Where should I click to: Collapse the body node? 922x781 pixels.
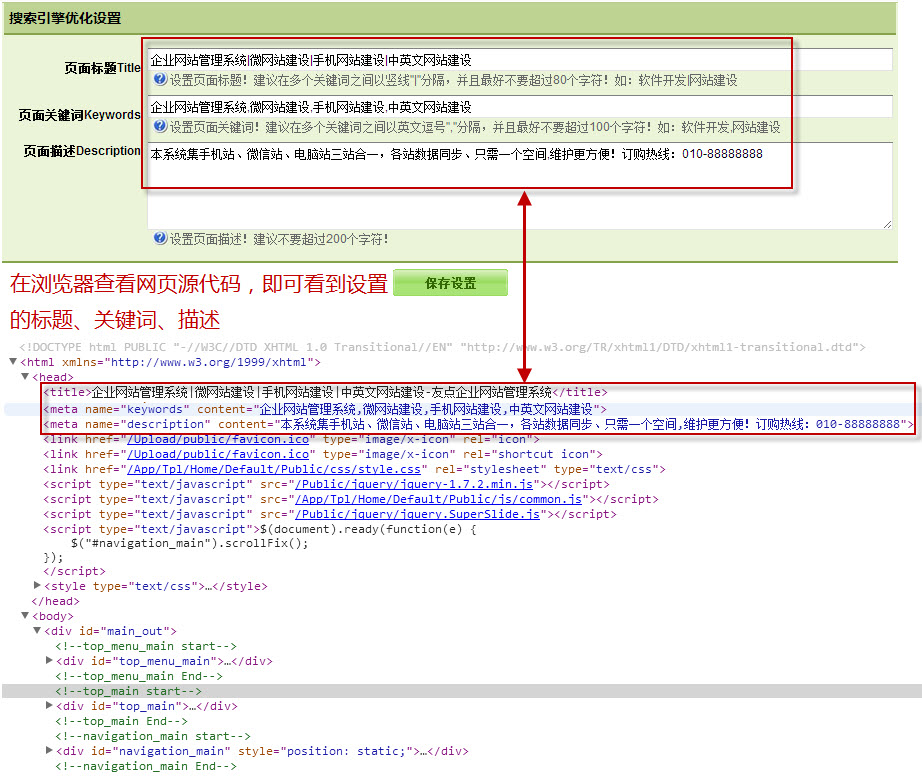pos(25,616)
